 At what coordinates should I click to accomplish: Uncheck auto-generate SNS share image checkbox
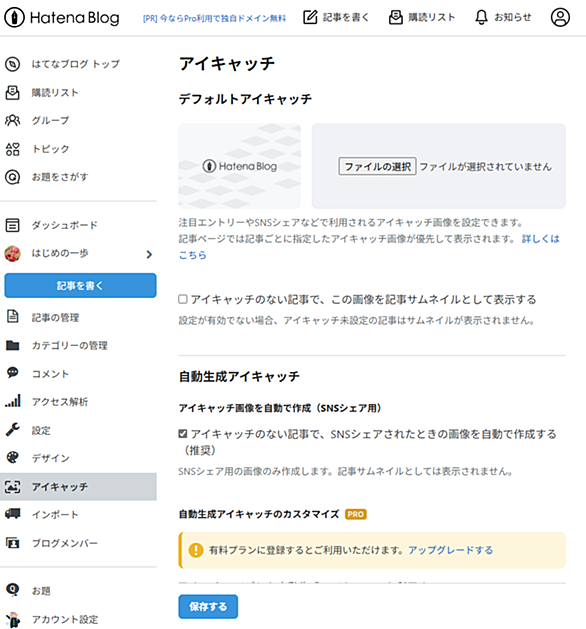(183, 434)
